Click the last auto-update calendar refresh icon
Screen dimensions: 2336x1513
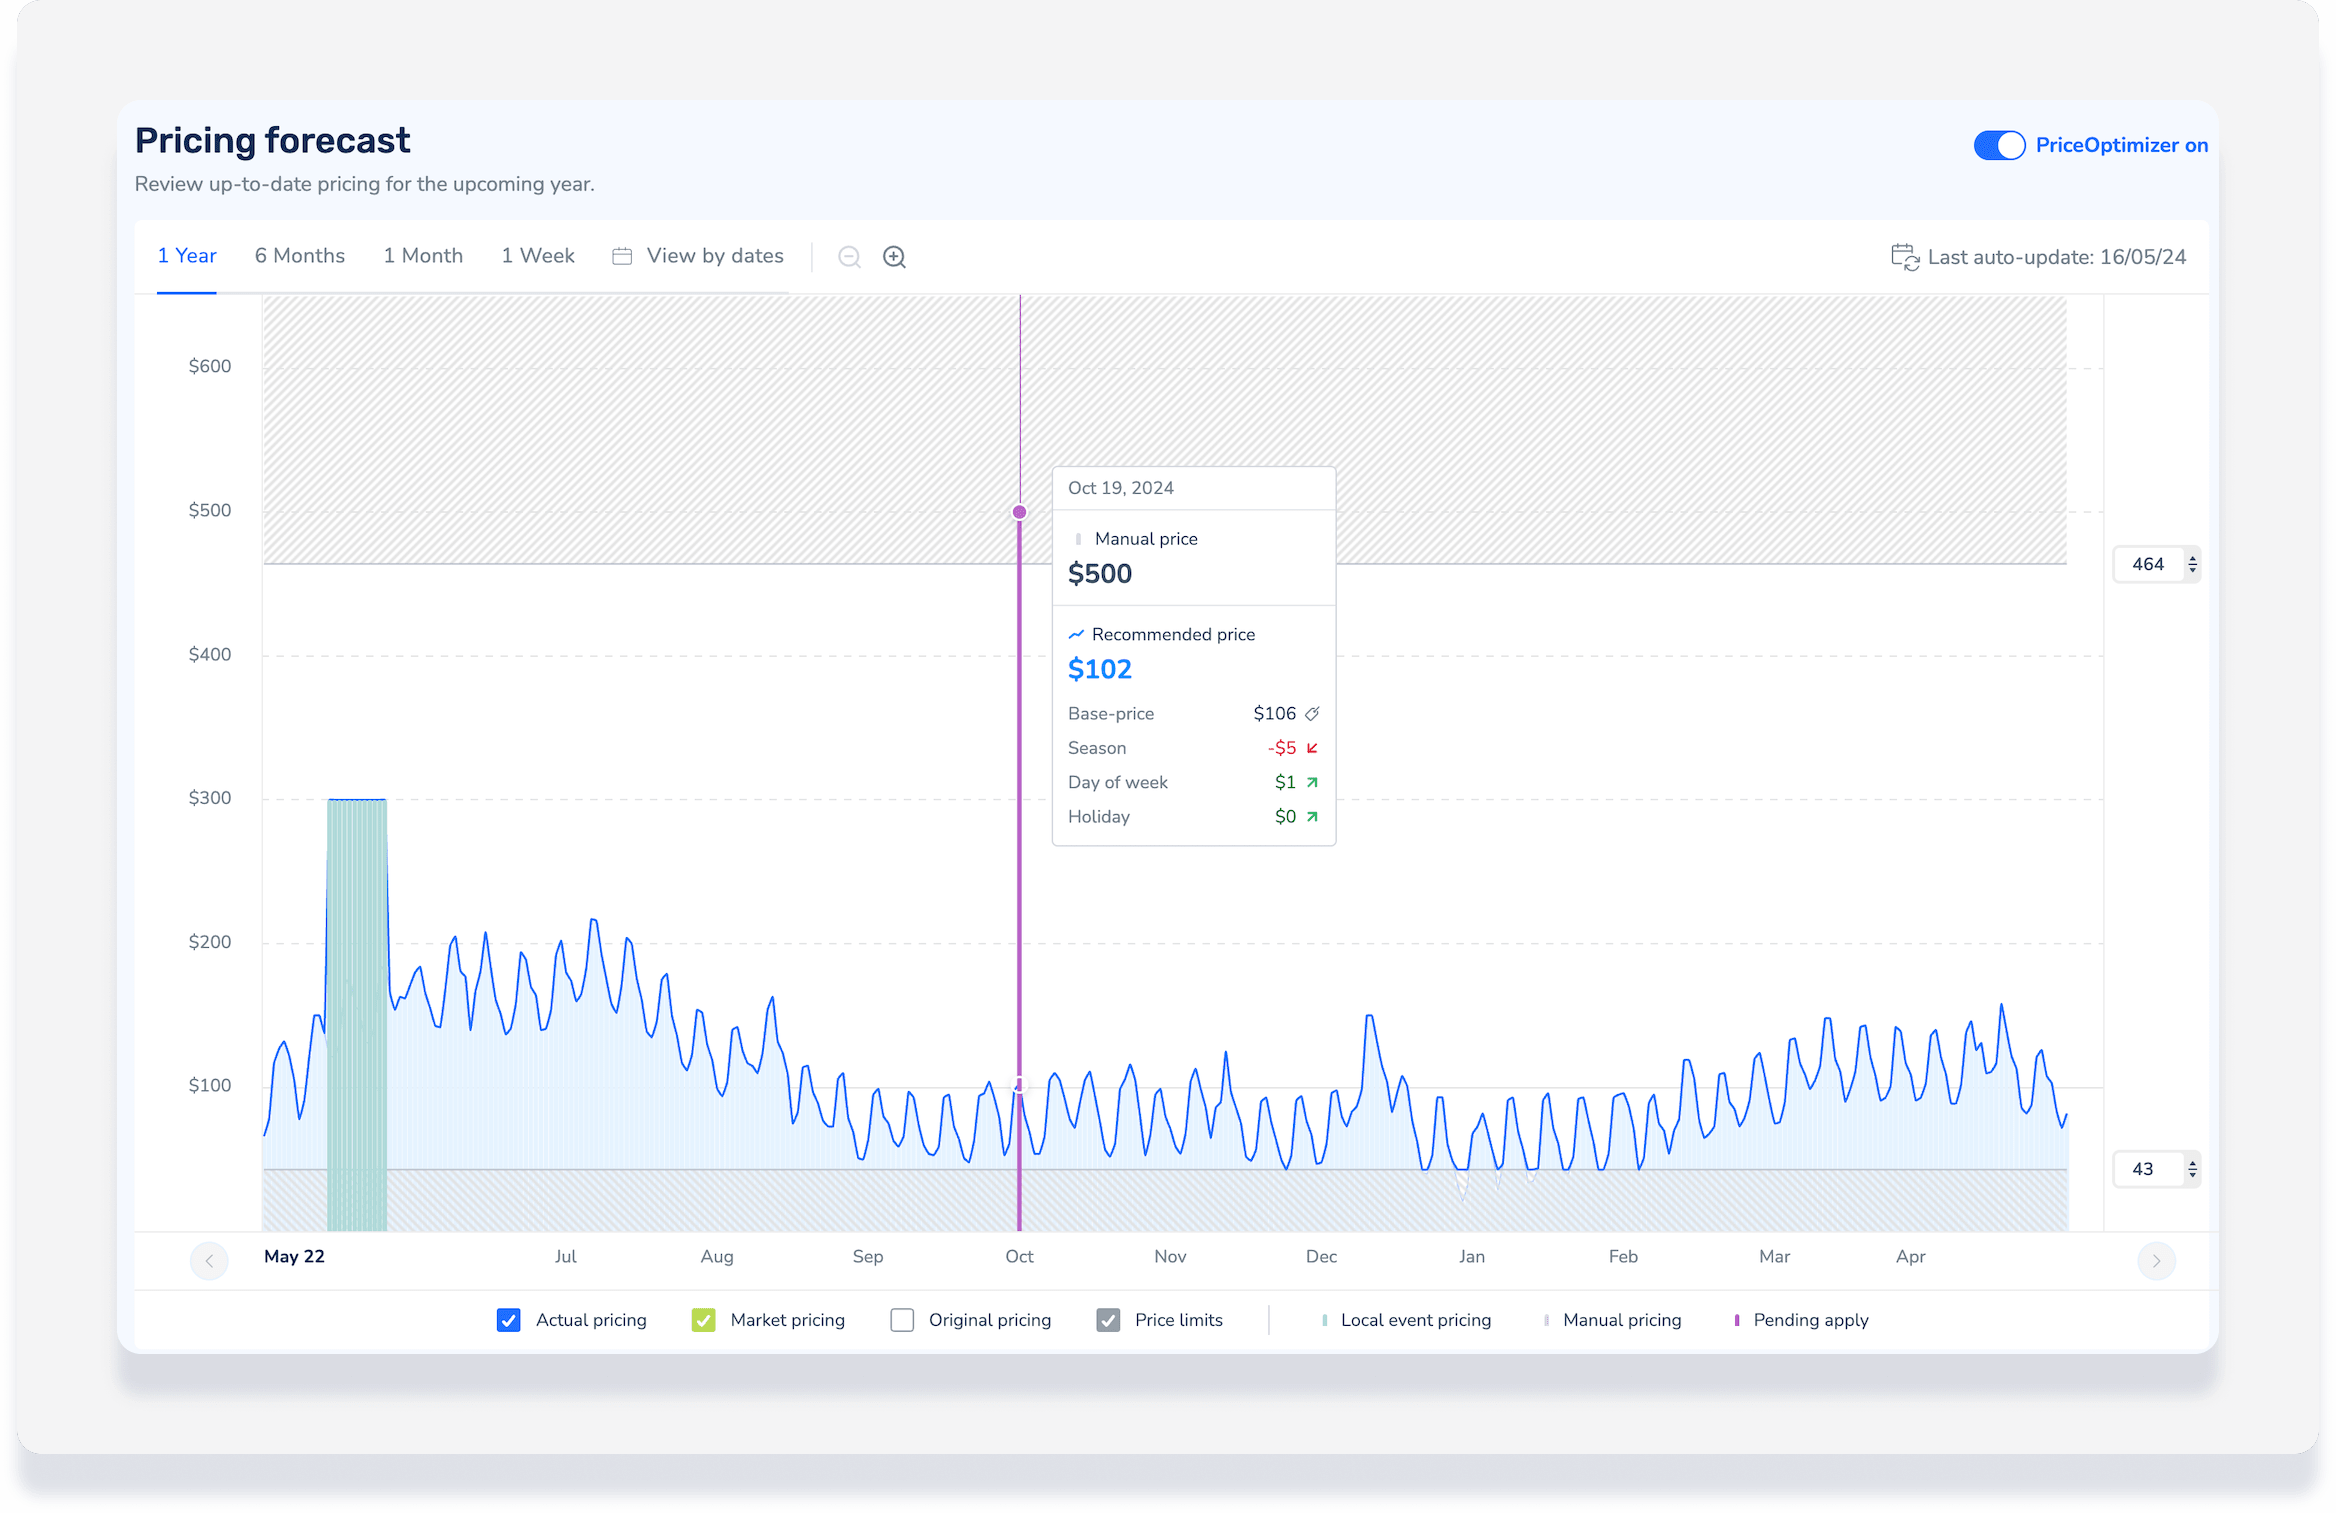pyautogui.click(x=1904, y=257)
